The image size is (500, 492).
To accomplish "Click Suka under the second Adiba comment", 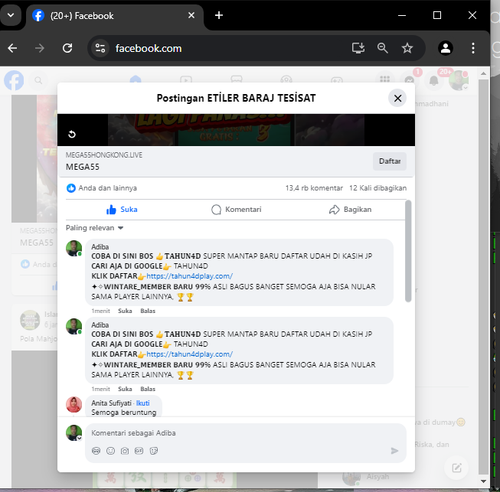I will [x=125, y=389].
